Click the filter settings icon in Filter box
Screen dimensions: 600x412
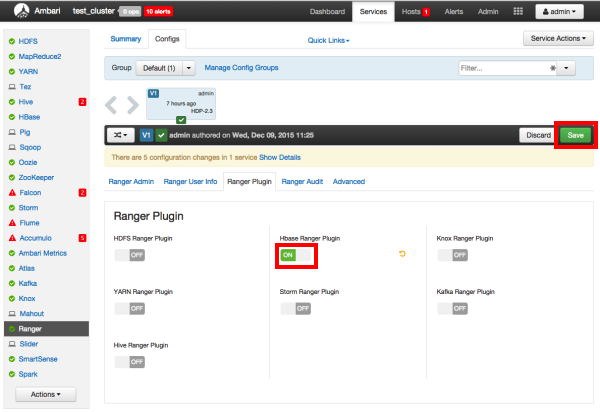[553, 68]
